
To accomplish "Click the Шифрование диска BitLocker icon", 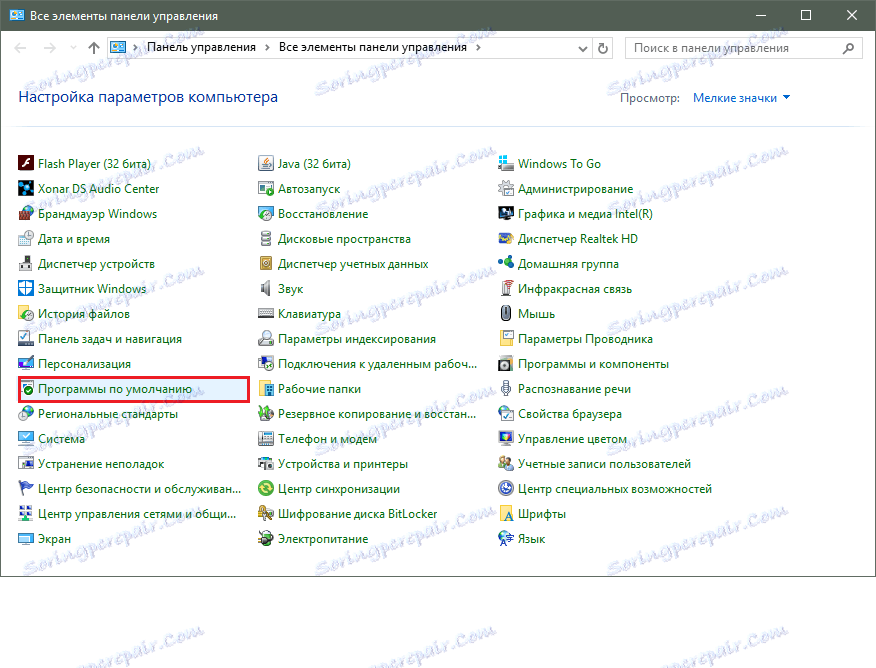I will (265, 514).
